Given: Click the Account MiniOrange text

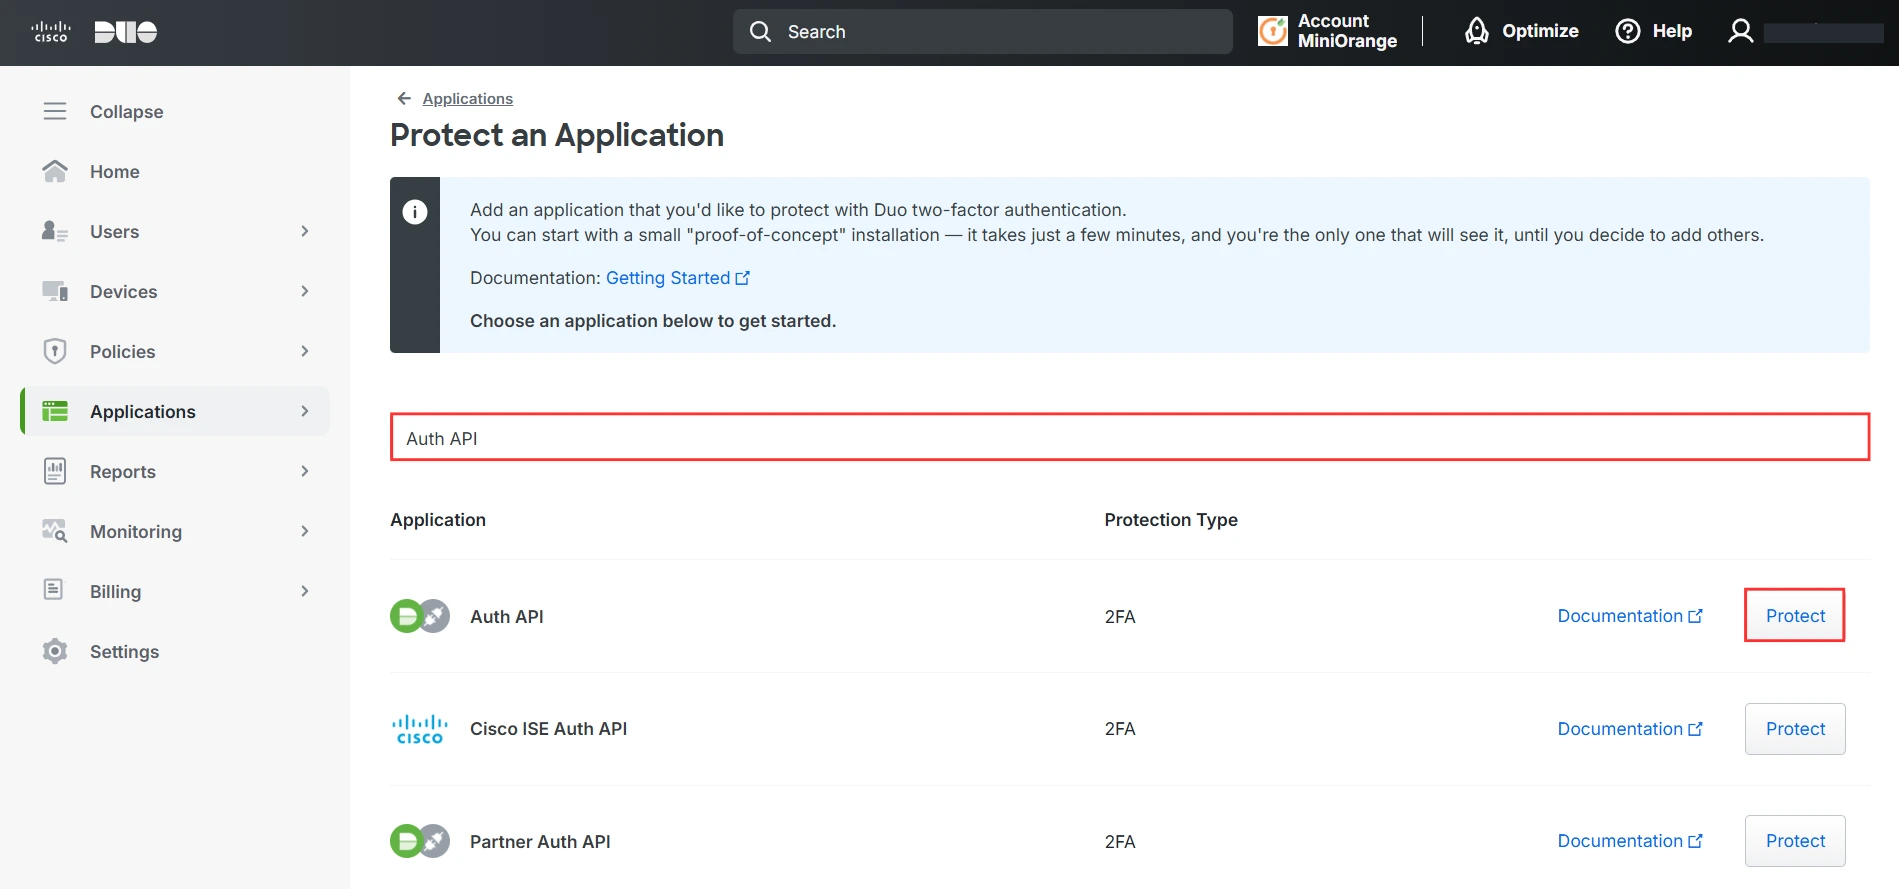Looking at the screenshot, I should coord(1347,31).
